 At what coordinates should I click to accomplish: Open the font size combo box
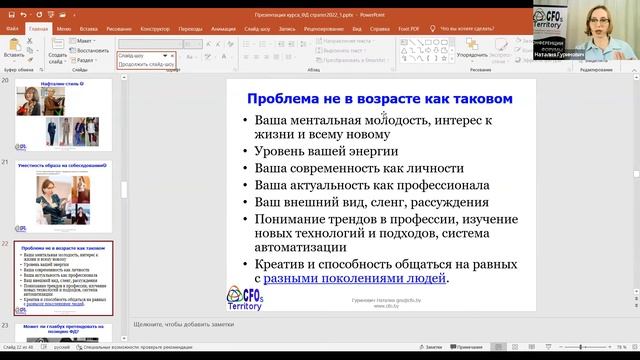pyautogui.click(x=193, y=44)
